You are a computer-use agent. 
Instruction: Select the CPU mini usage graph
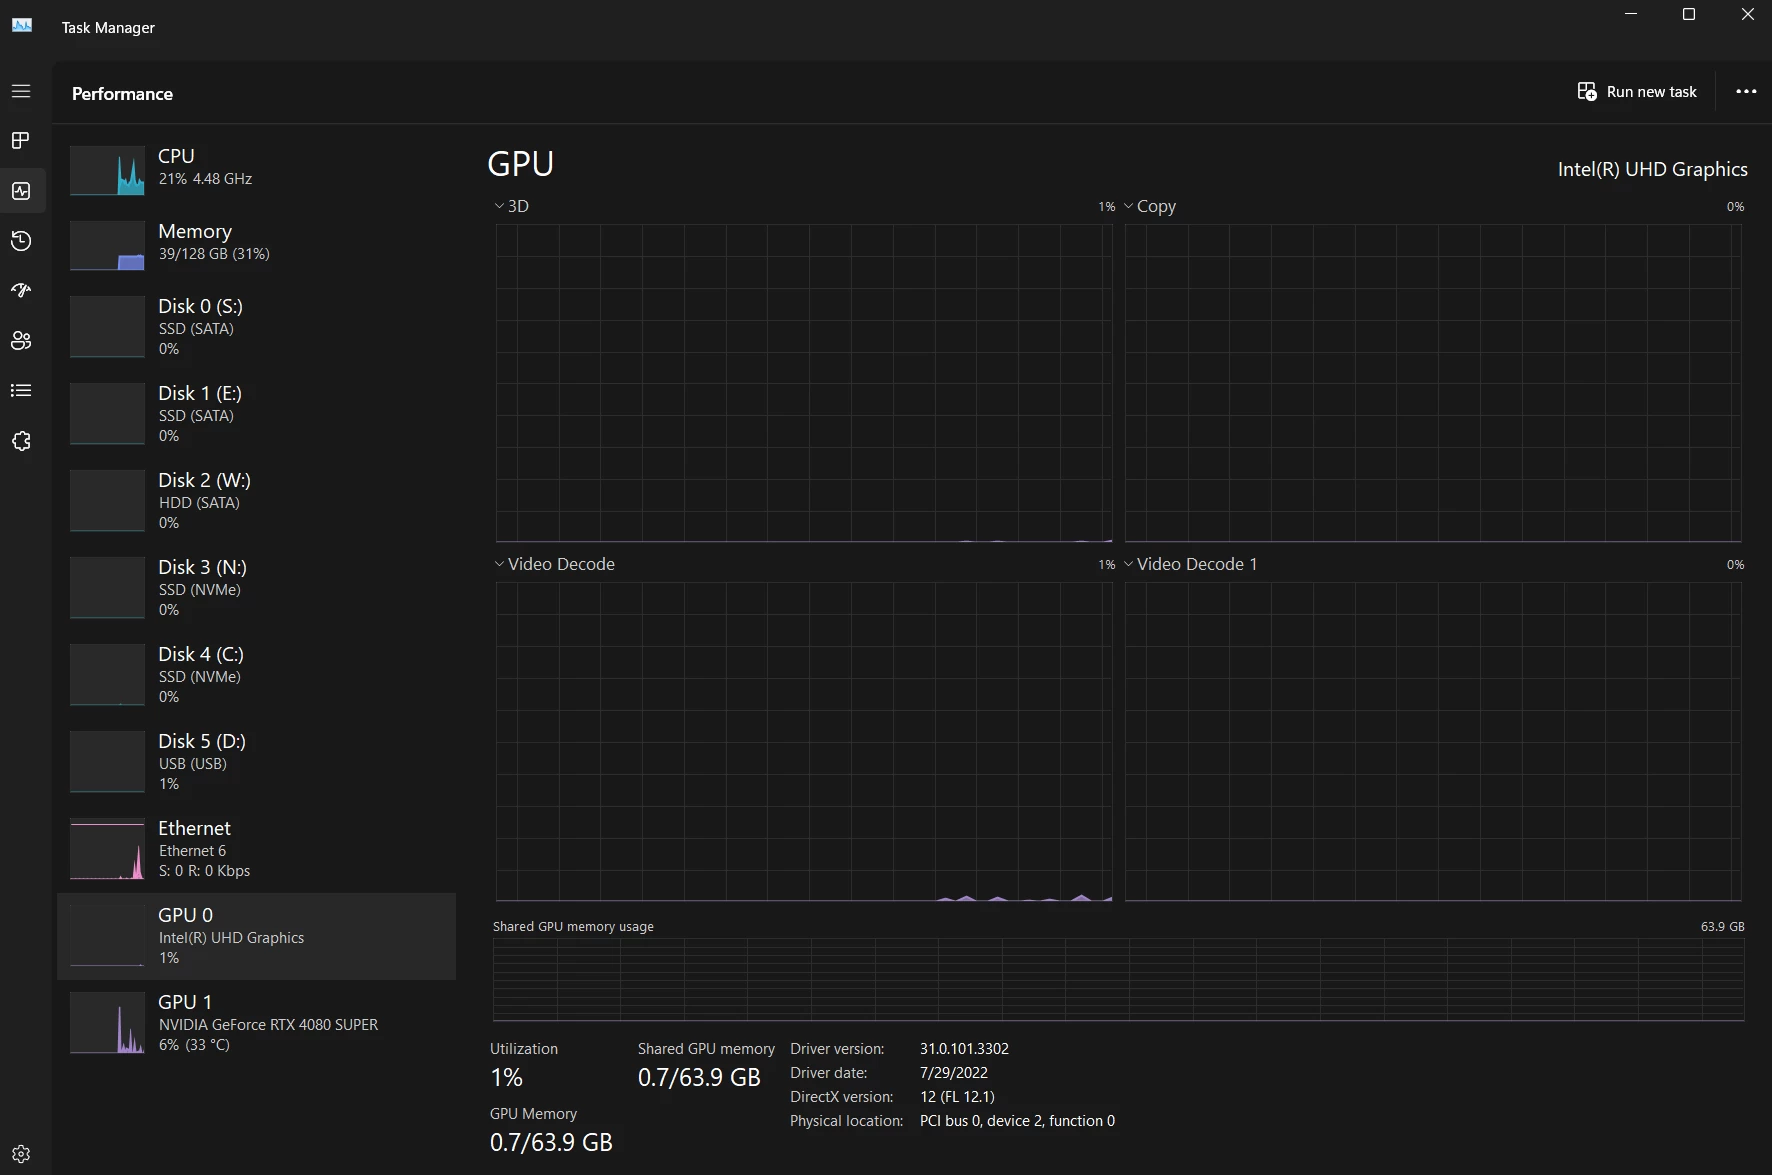point(107,171)
